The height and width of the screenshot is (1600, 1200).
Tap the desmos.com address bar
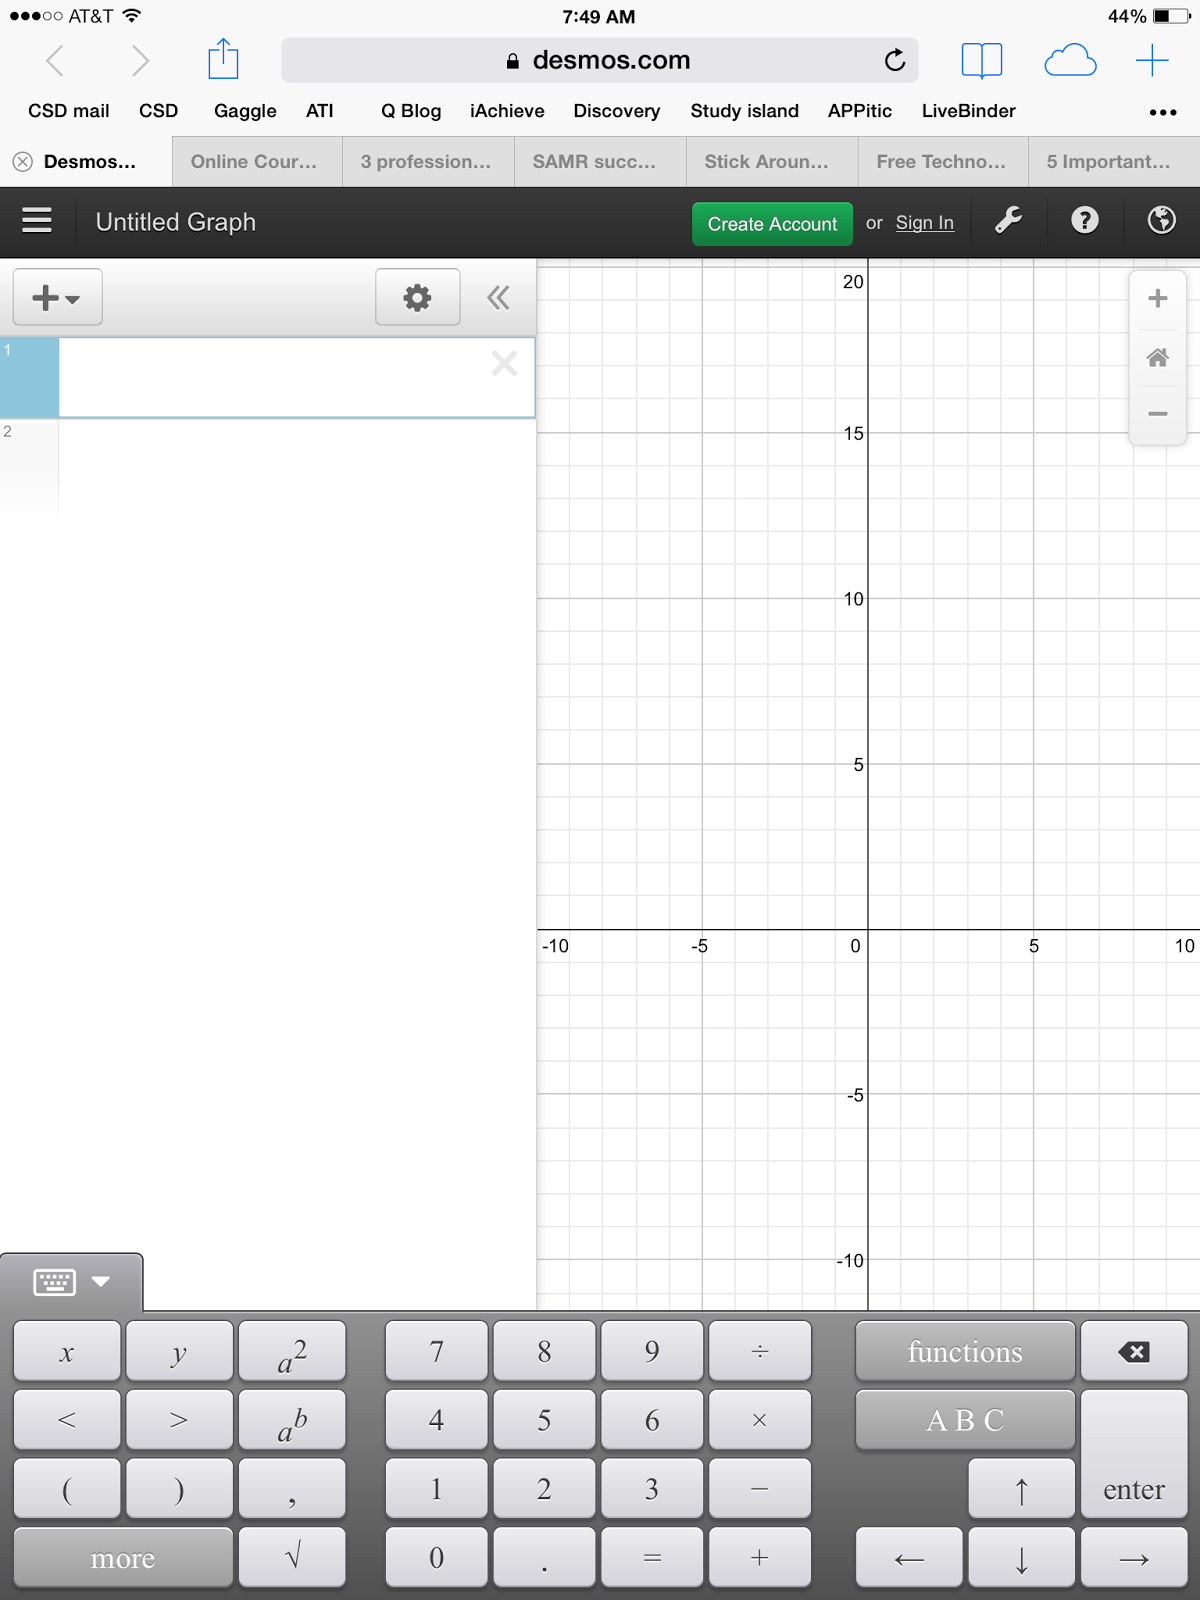[600, 60]
